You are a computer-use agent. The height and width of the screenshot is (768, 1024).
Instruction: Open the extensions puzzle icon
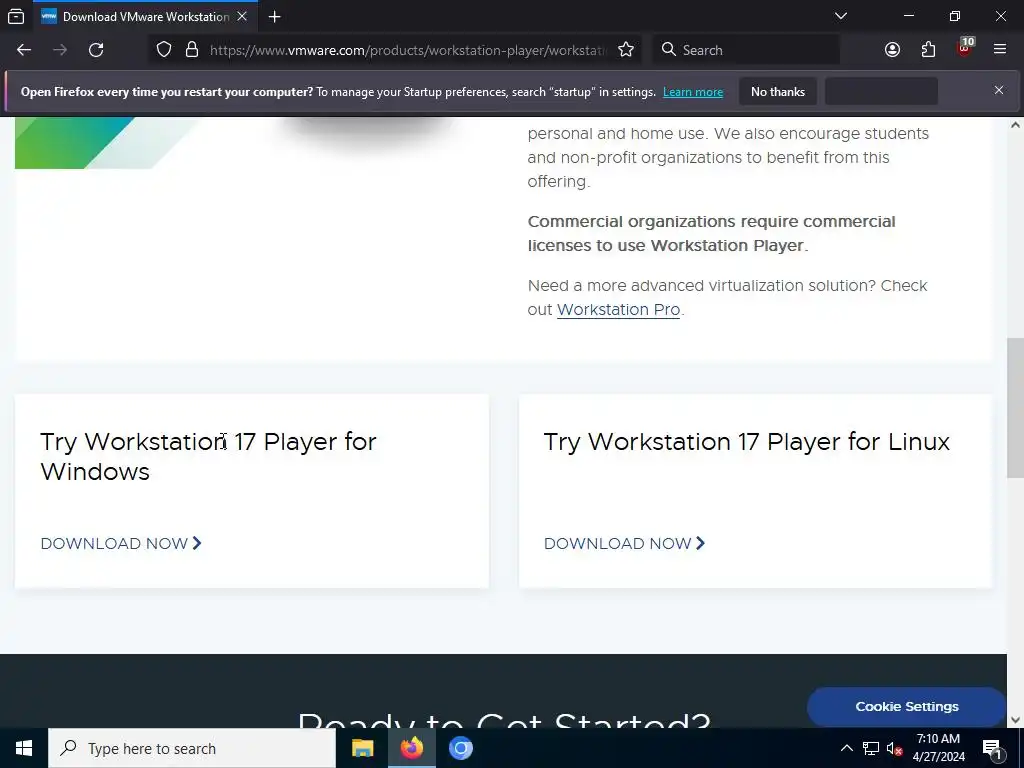[928, 50]
